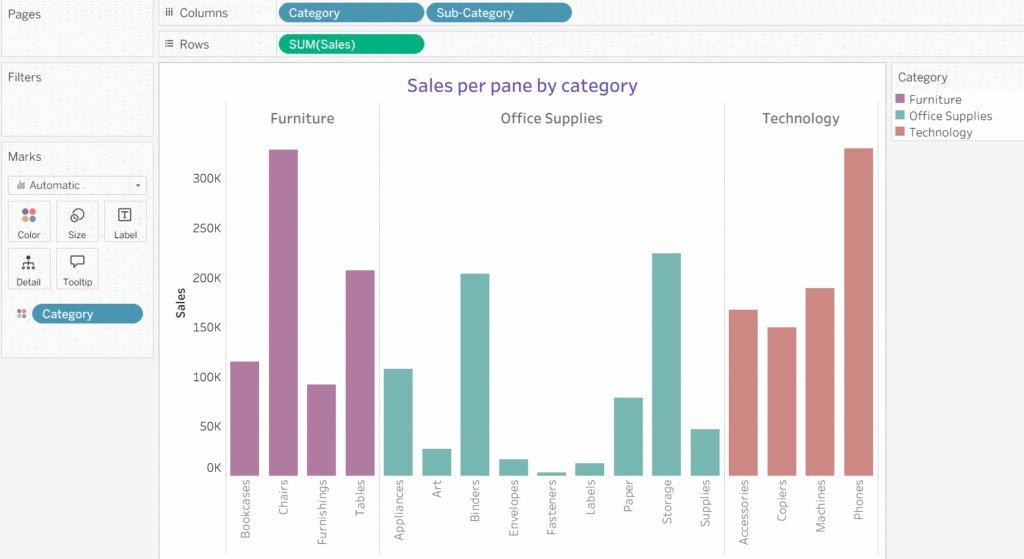The height and width of the screenshot is (559, 1024).
Task: Open the Automatic mark type dropdown
Action: pos(77,185)
